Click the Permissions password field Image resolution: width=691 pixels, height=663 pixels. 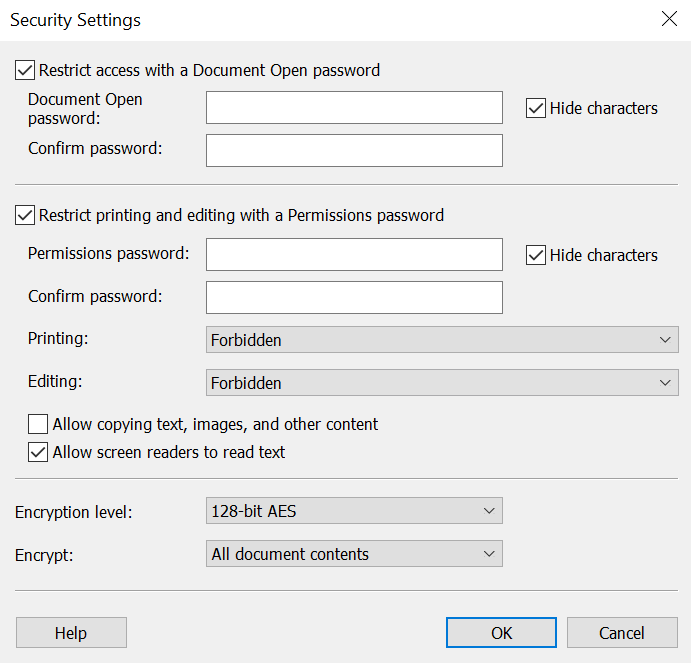(354, 255)
